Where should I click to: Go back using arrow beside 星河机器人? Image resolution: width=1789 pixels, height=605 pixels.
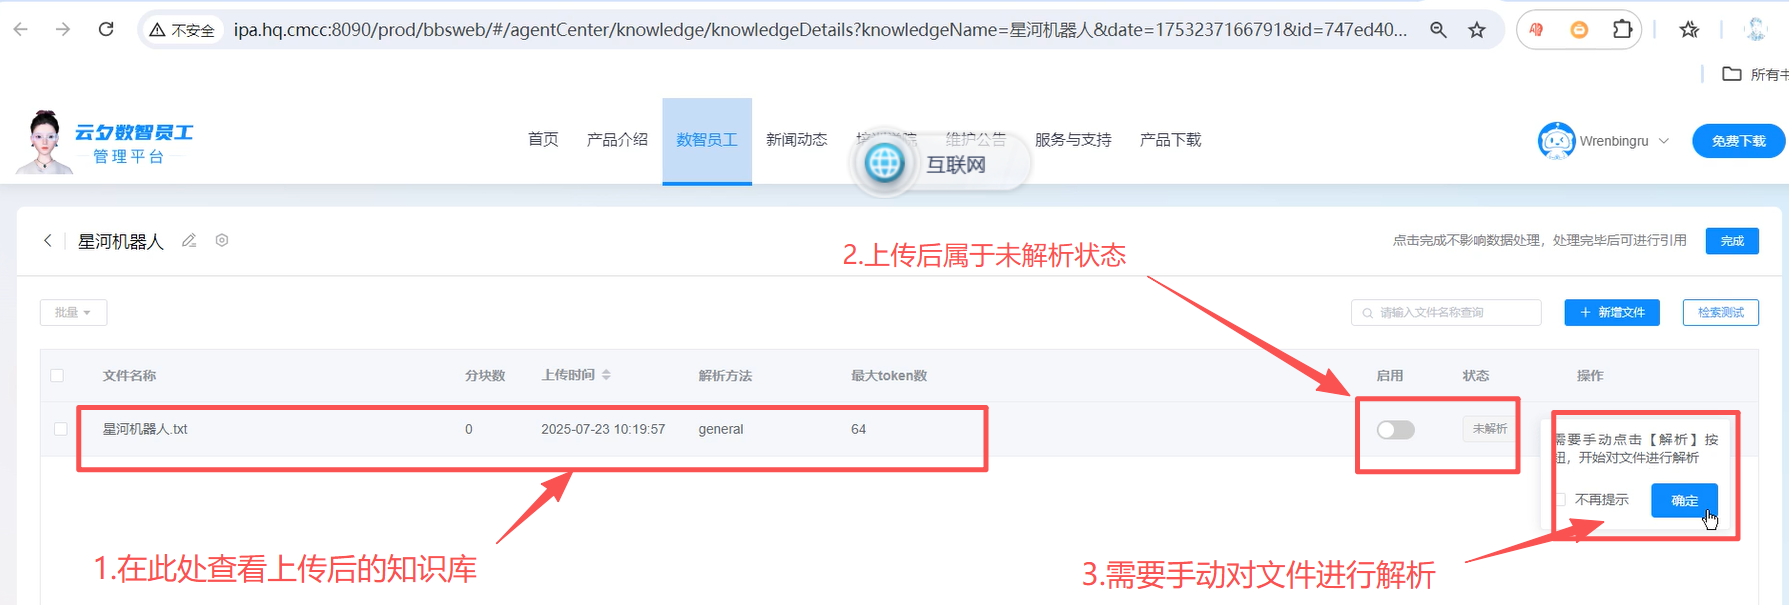pos(47,241)
